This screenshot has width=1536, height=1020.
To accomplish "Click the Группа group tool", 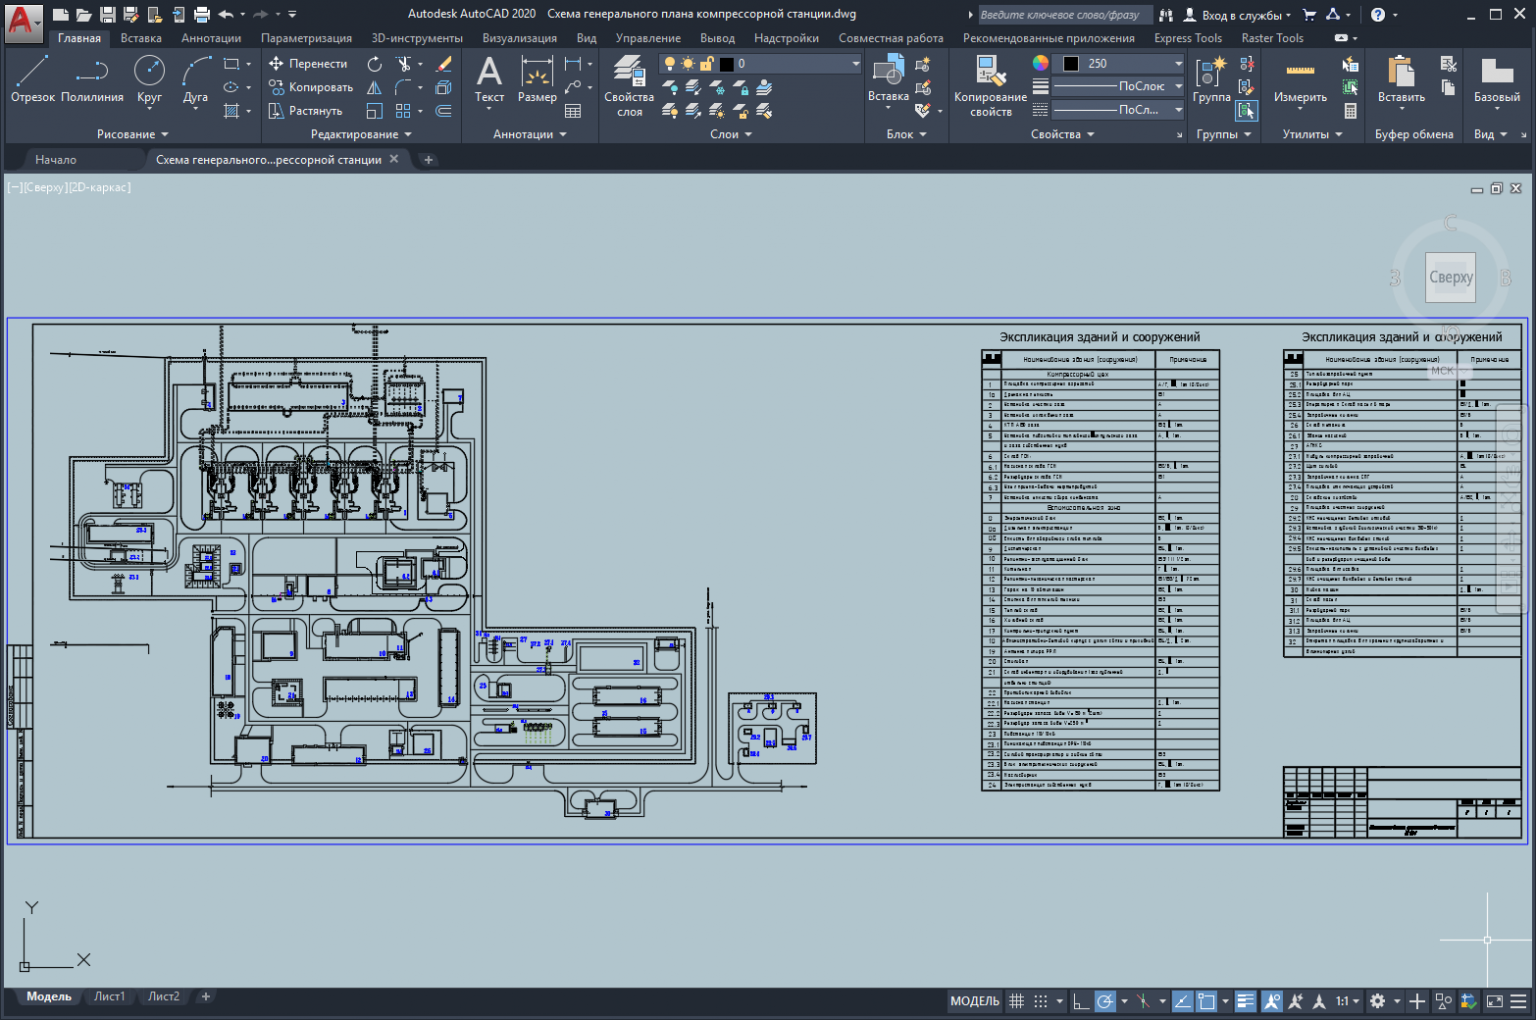I will coord(1211,79).
